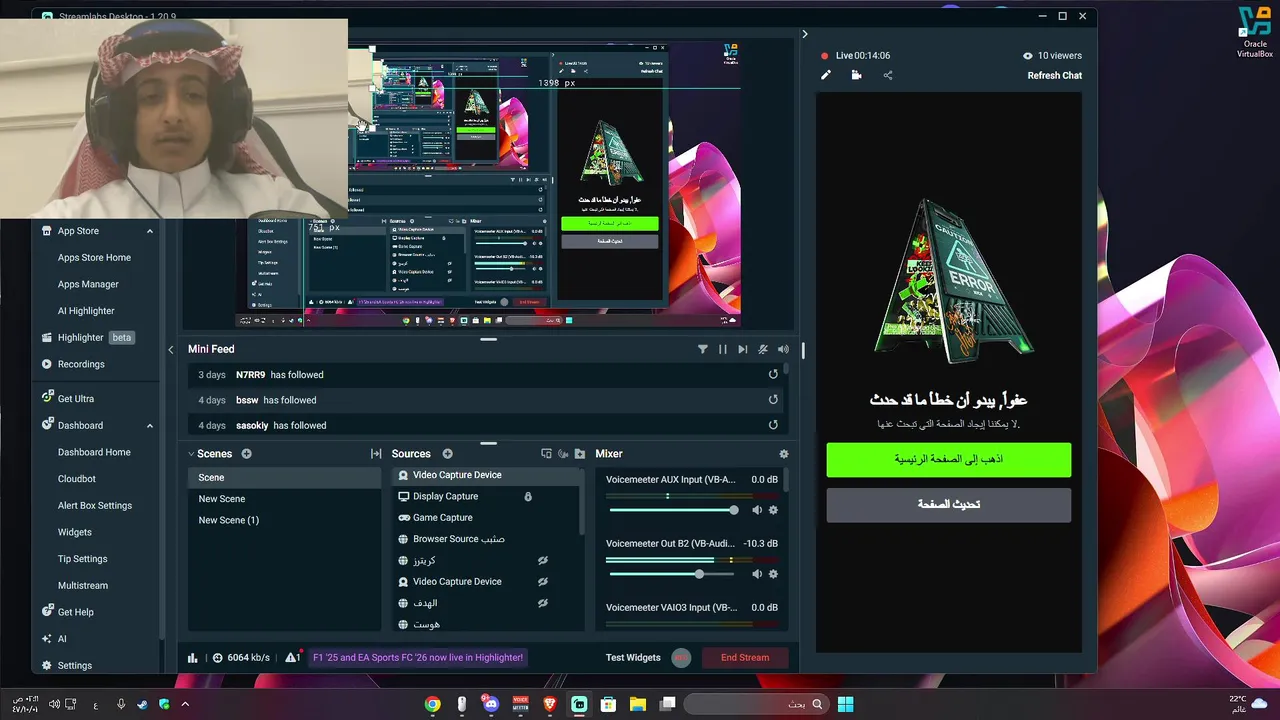Open Google Chrome from the taskbar
1280x720 pixels.
click(x=432, y=704)
